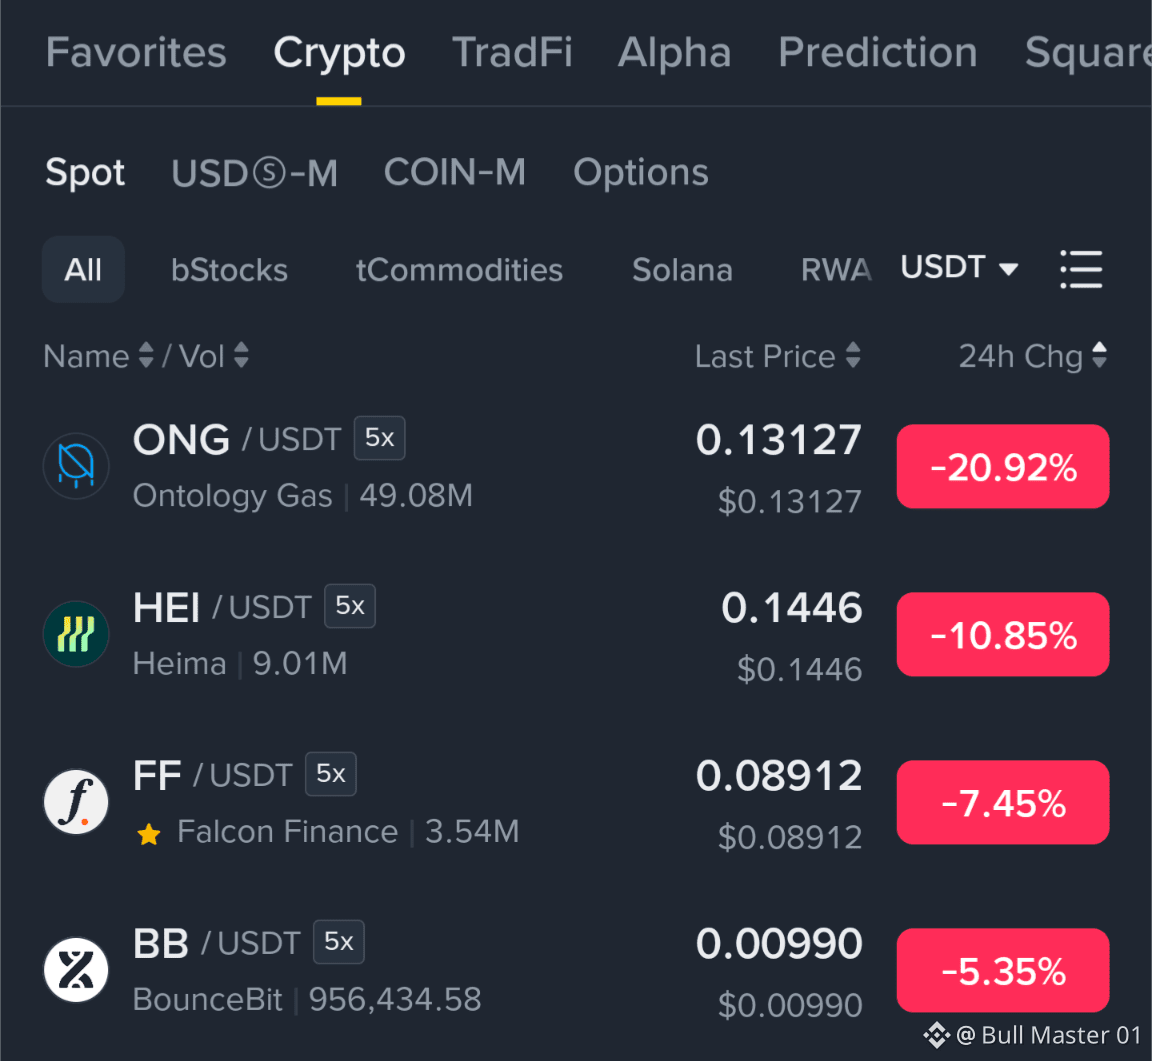Toggle the -7.45% change badge for FF

click(1003, 802)
